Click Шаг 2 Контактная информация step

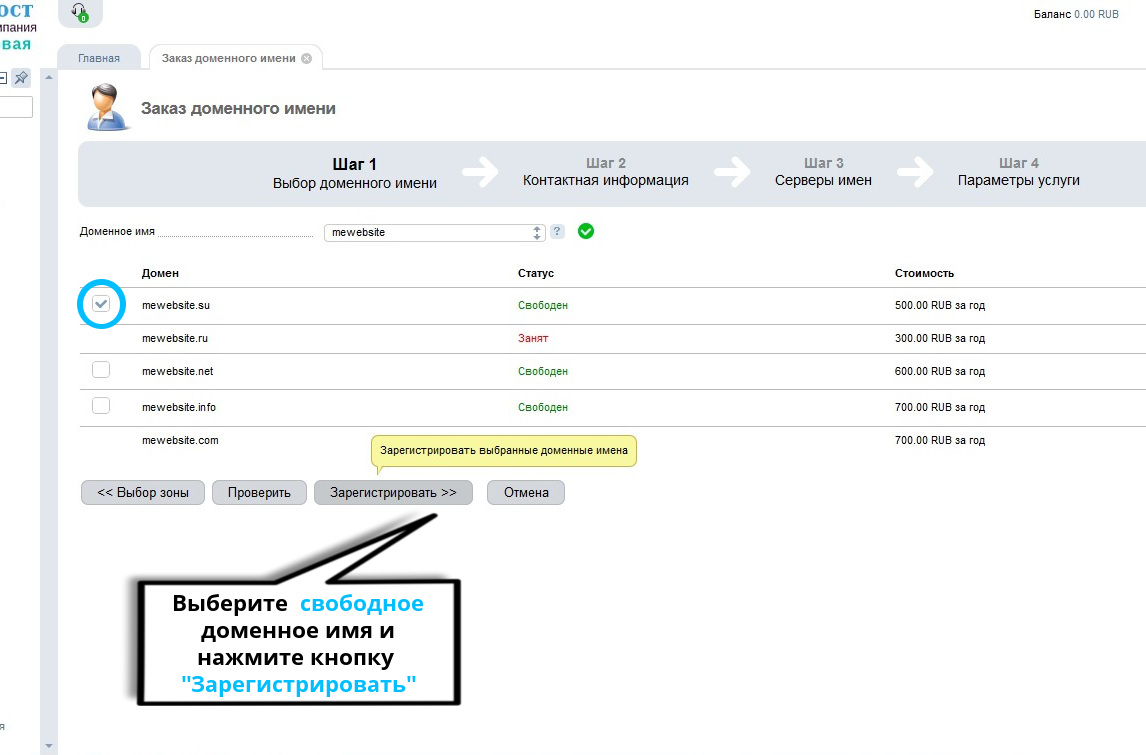pos(606,172)
